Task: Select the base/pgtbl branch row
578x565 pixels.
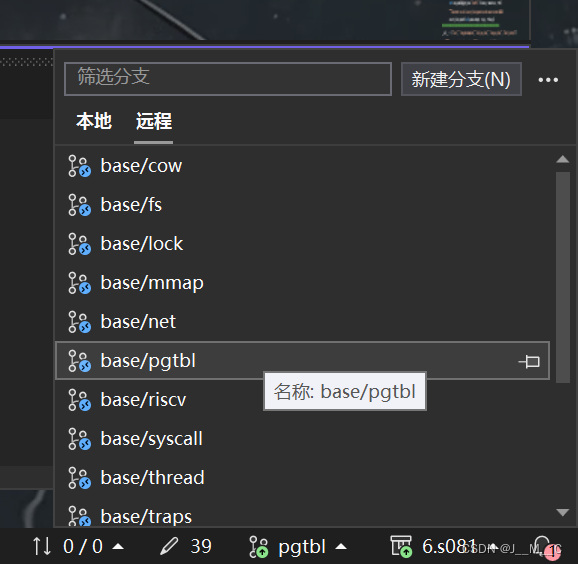Action: pyautogui.click(x=302, y=361)
